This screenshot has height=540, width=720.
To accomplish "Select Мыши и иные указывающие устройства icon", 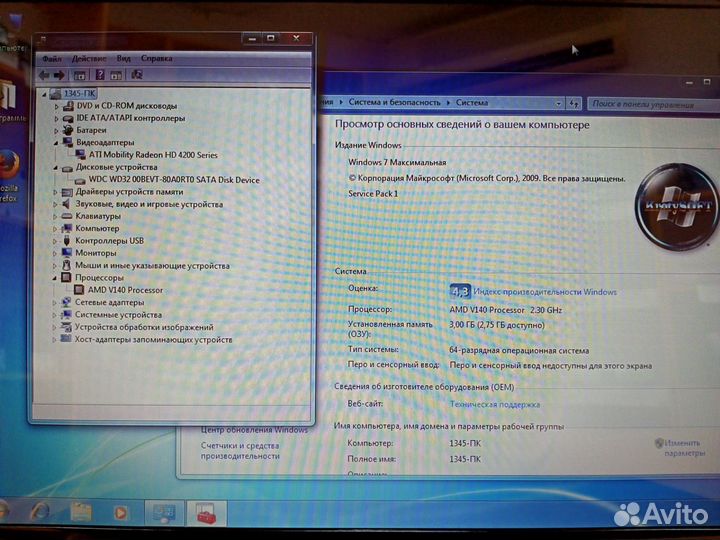I will 67,265.
